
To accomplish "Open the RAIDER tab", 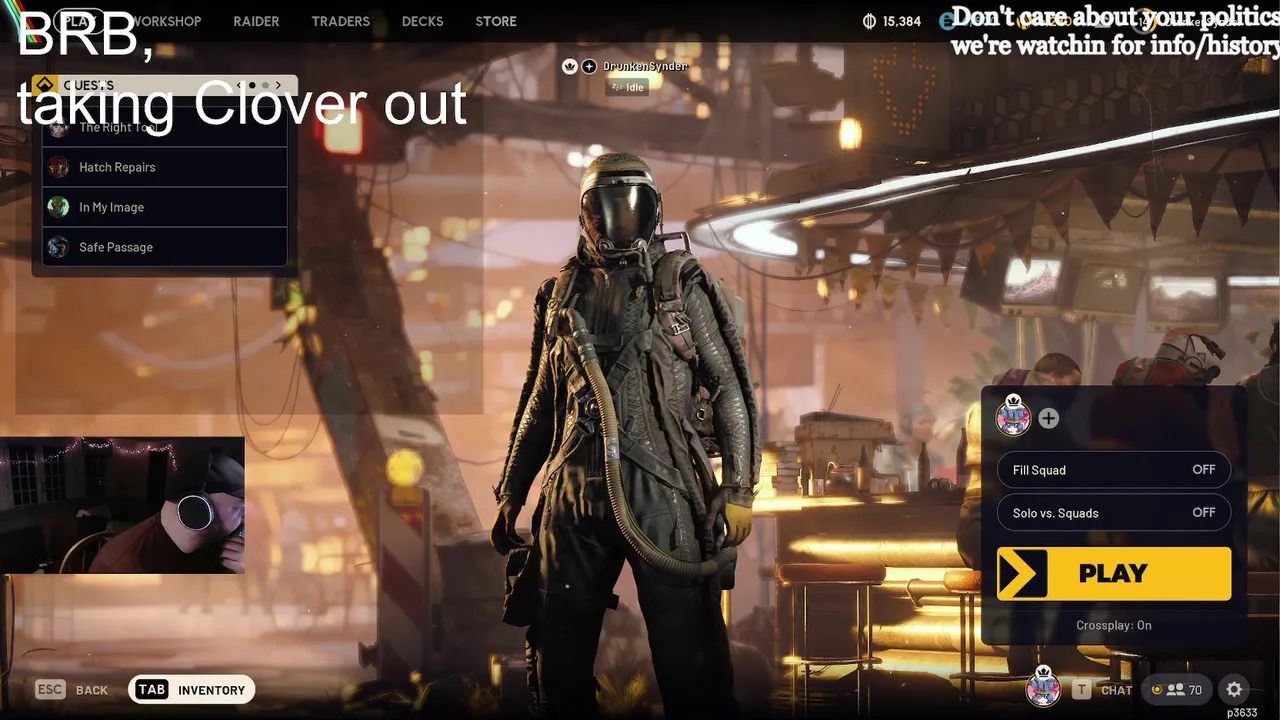I will 256,21.
